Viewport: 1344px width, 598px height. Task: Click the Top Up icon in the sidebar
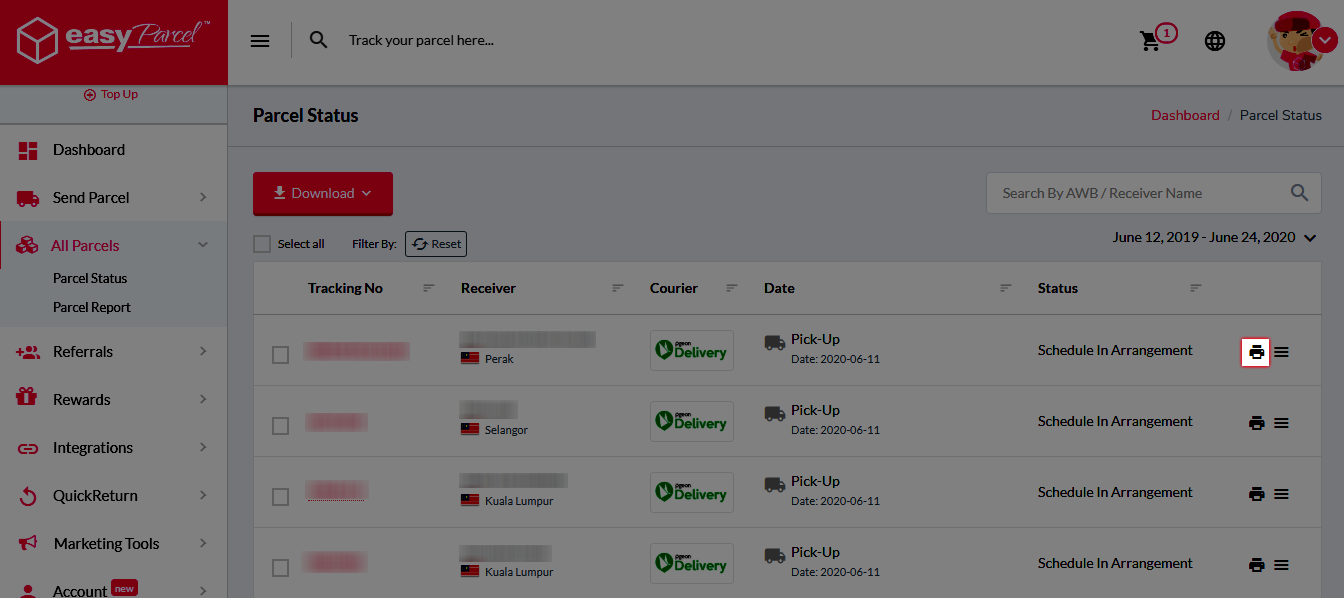88,93
